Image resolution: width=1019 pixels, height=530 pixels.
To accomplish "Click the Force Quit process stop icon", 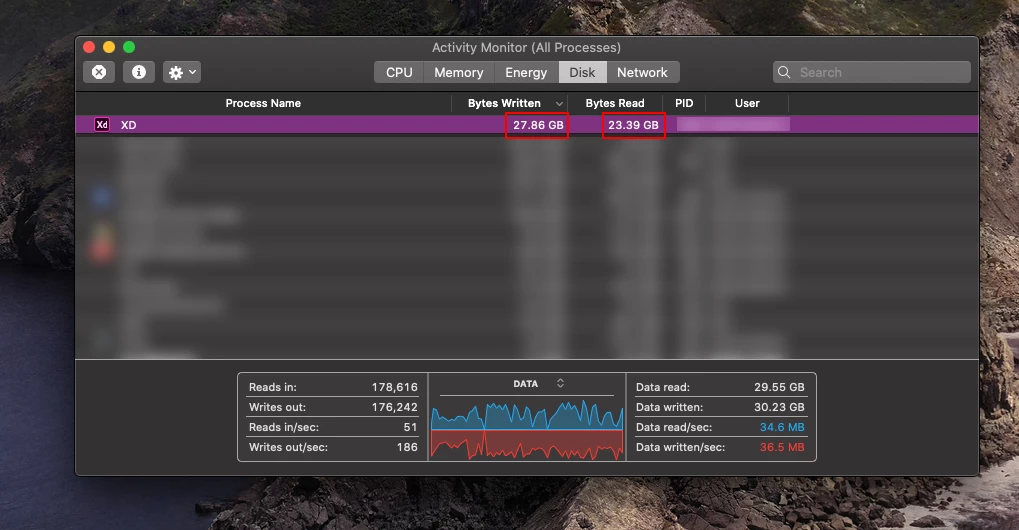I will [99, 72].
